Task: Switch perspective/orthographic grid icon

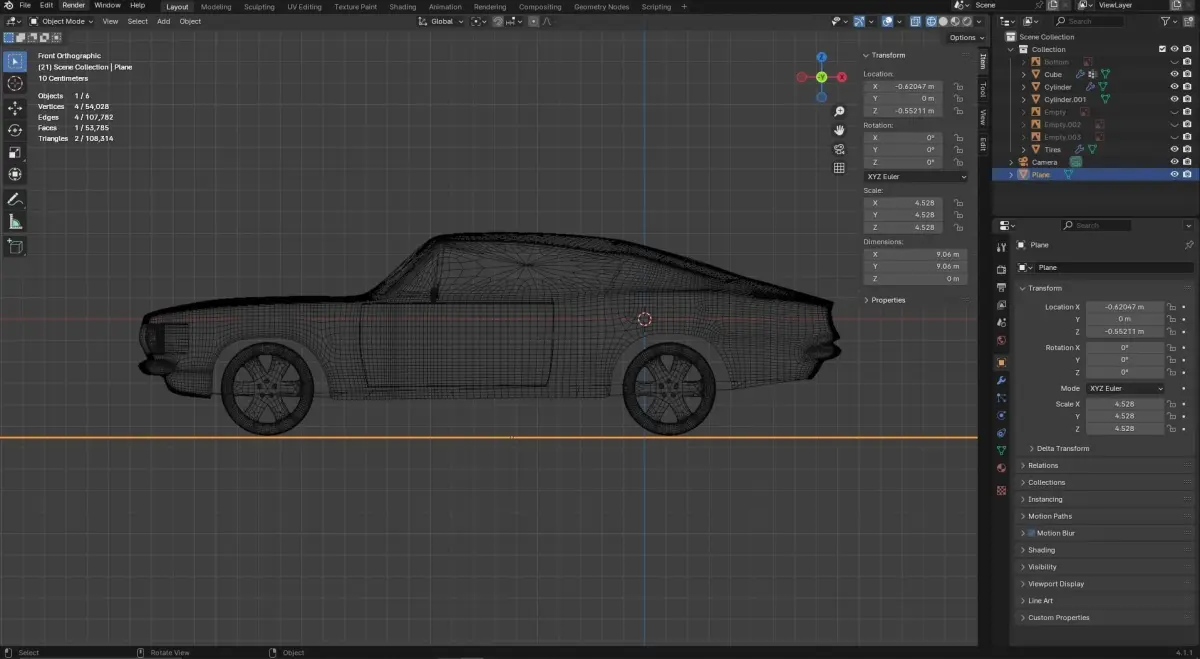Action: pyautogui.click(x=840, y=168)
